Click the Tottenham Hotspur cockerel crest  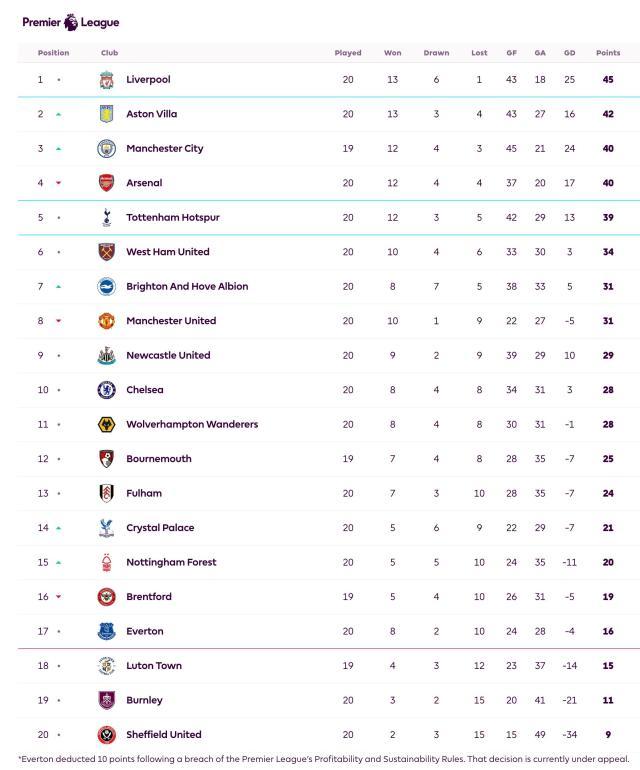click(107, 218)
